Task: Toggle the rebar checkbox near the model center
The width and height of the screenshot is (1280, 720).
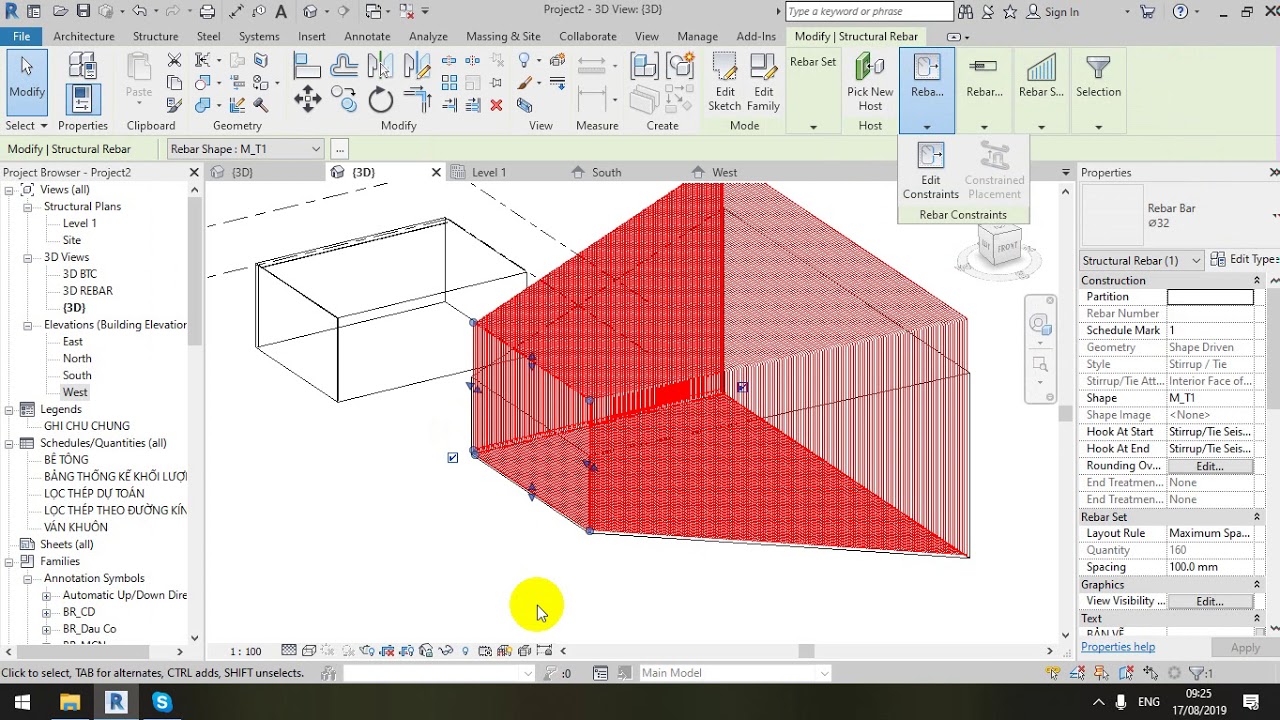Action: point(742,387)
